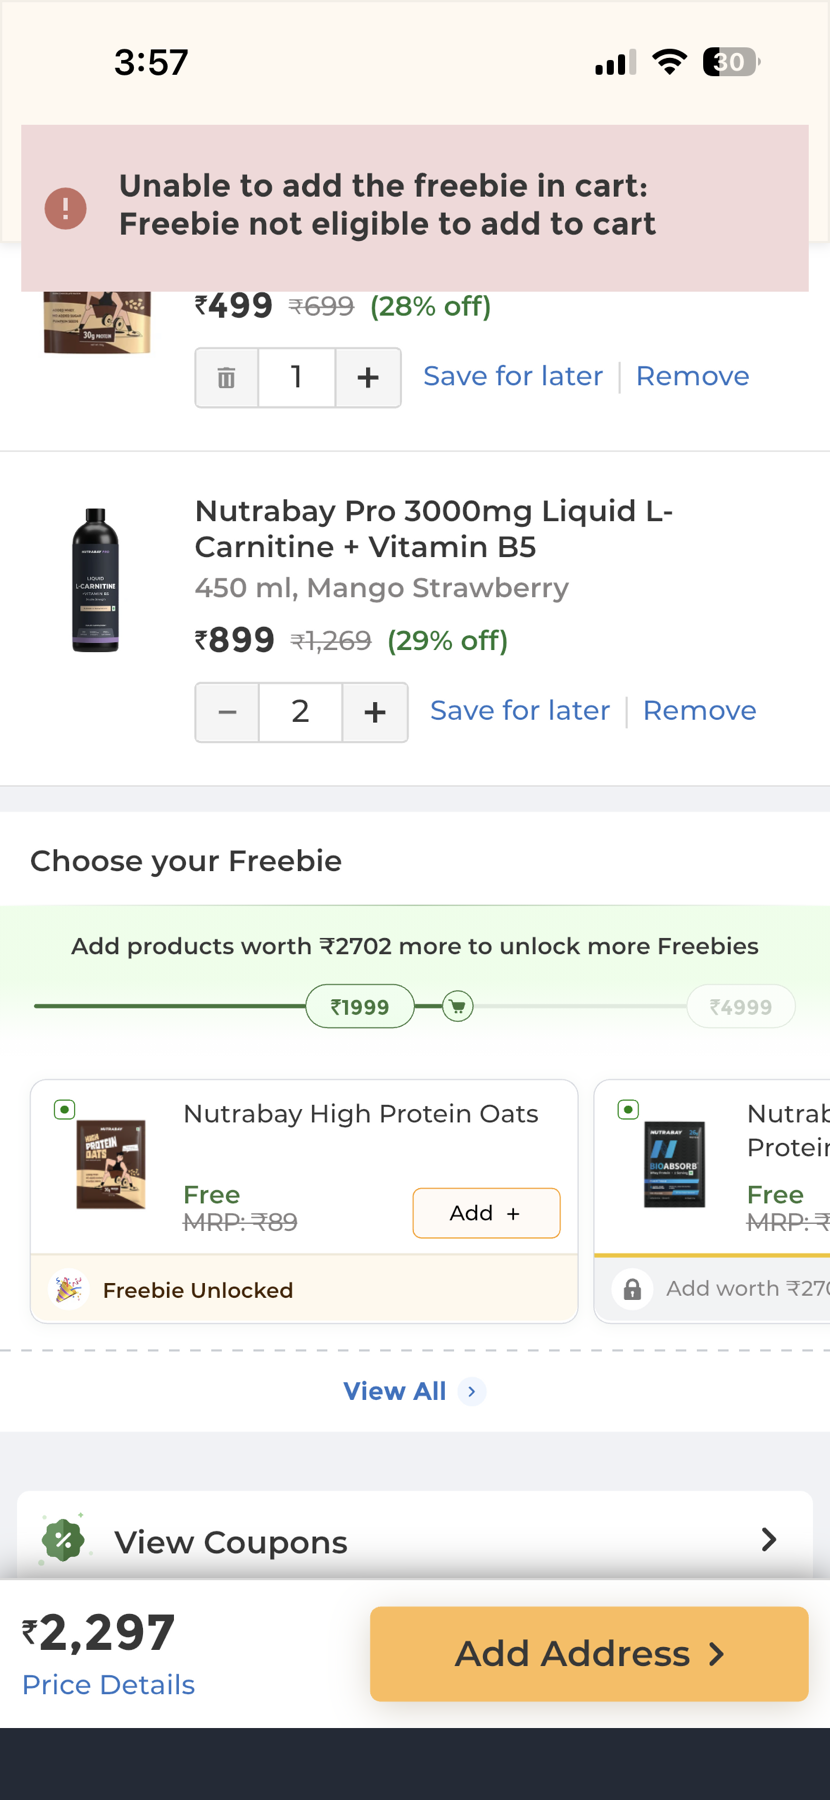Viewport: 830px width, 1800px height.
Task: Tap the ₹4999 freebie milestone badge
Action: 740,1007
